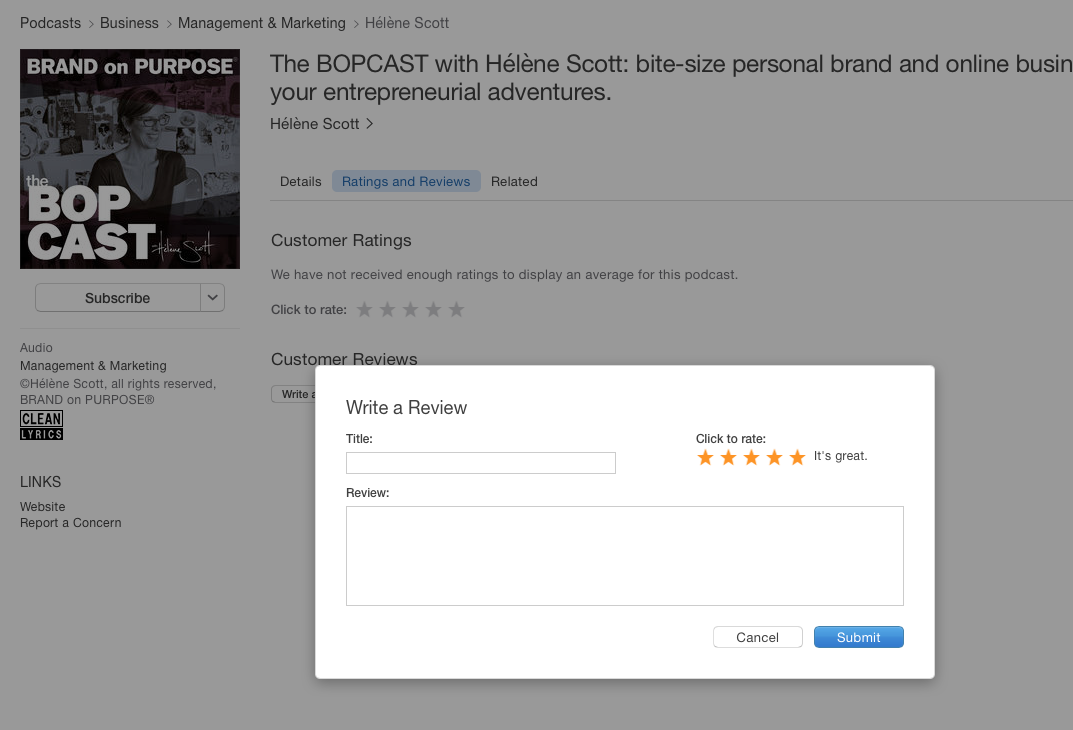This screenshot has height=730, width=1073.
Task: Select the first orange star in review dialog
Action: pyautogui.click(x=705, y=457)
